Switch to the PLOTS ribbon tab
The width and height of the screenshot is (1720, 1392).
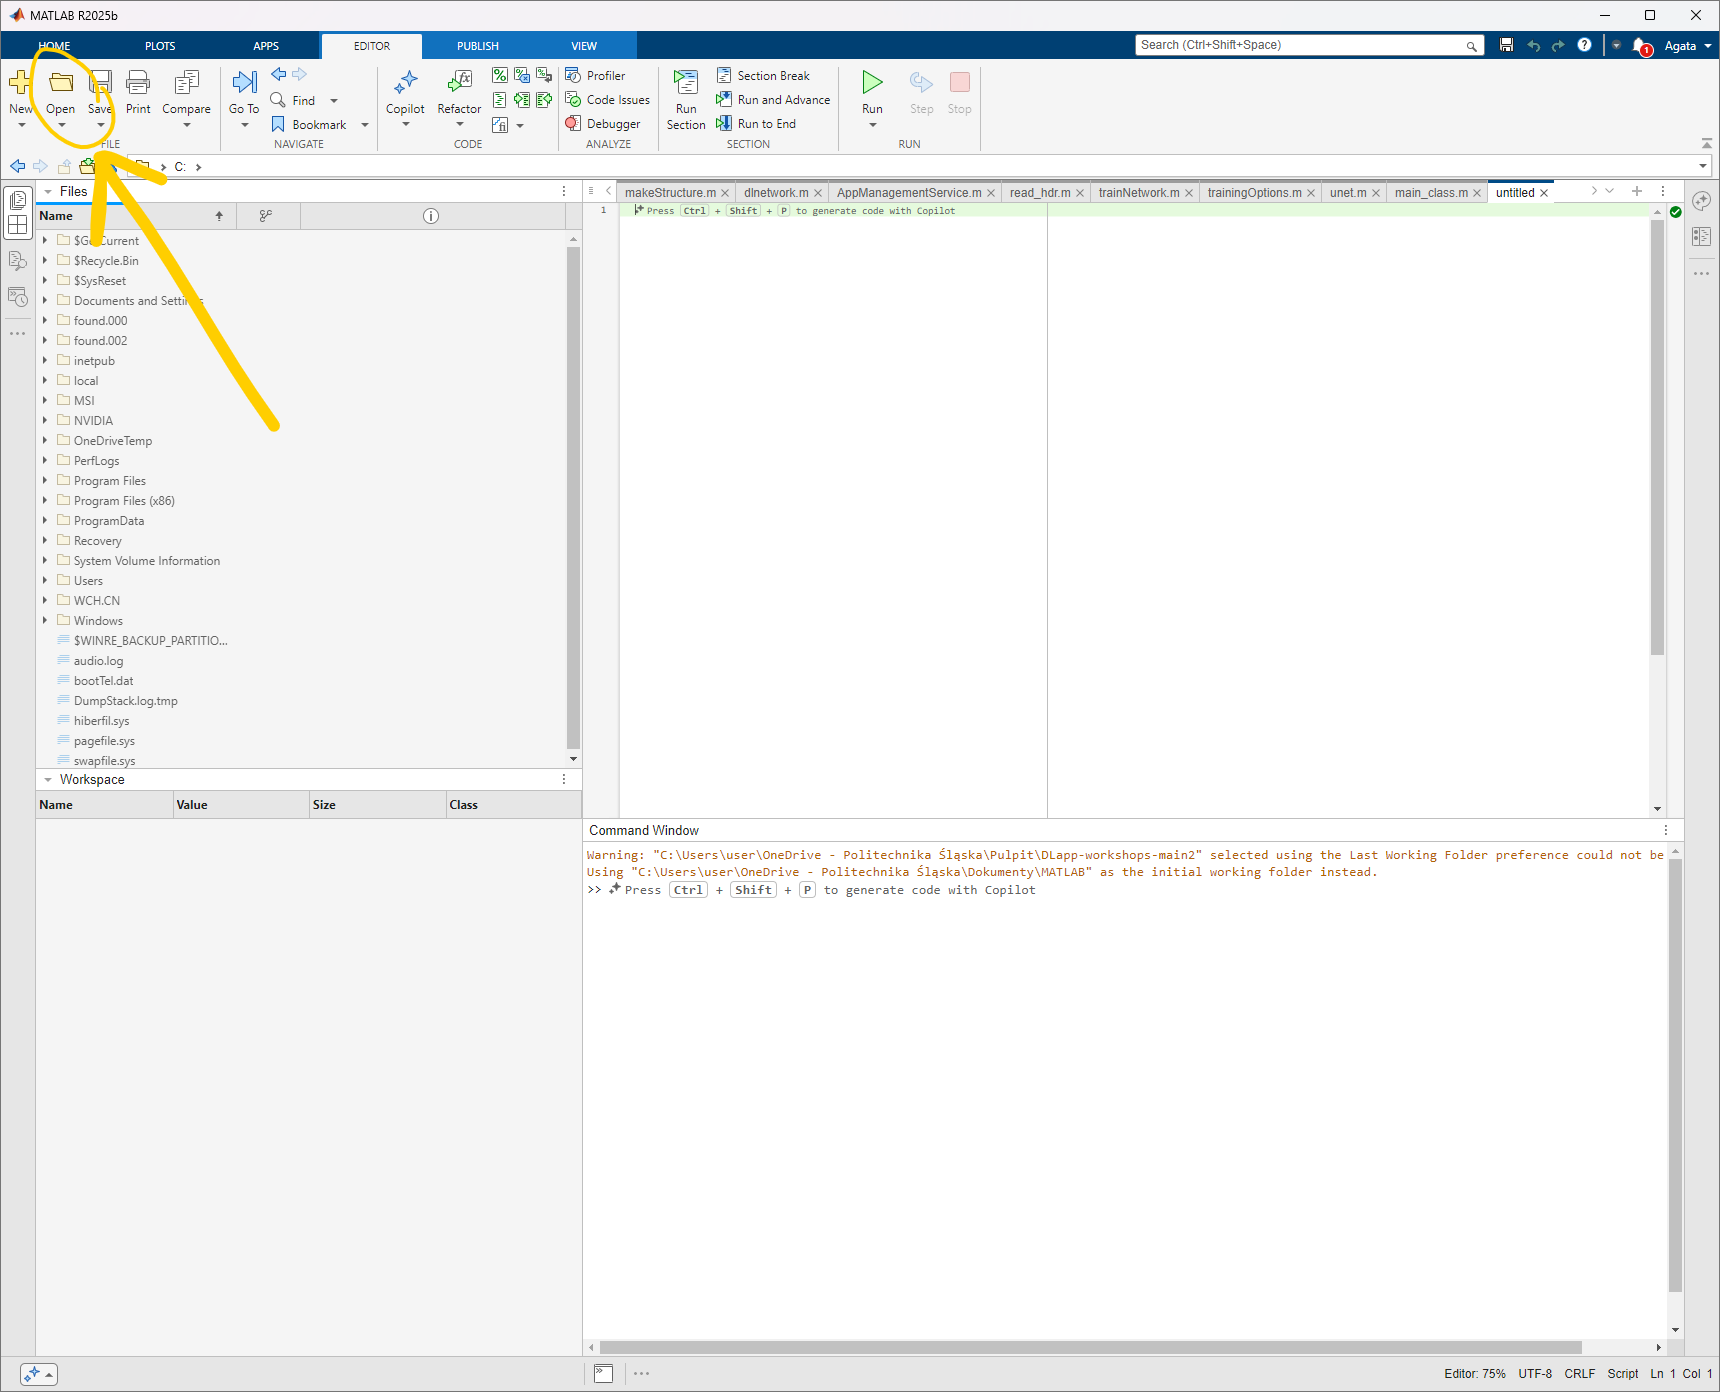(x=160, y=46)
